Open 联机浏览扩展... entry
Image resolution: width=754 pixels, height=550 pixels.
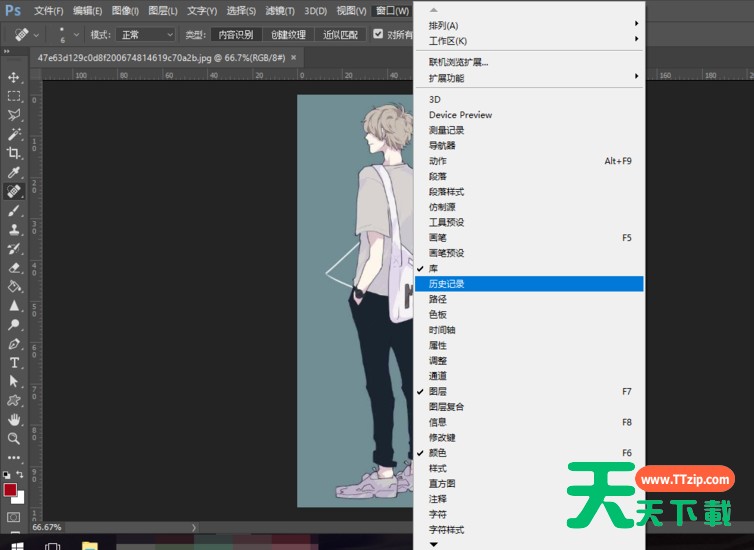click(x=529, y=62)
